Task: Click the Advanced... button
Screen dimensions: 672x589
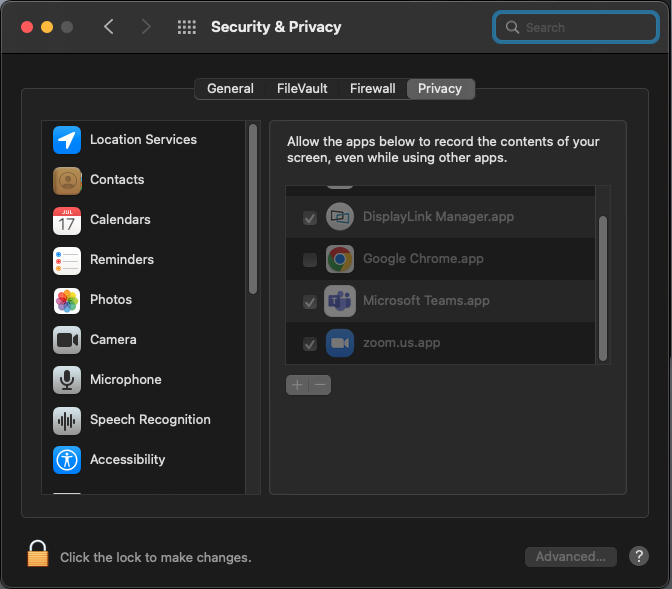Action: tap(570, 556)
